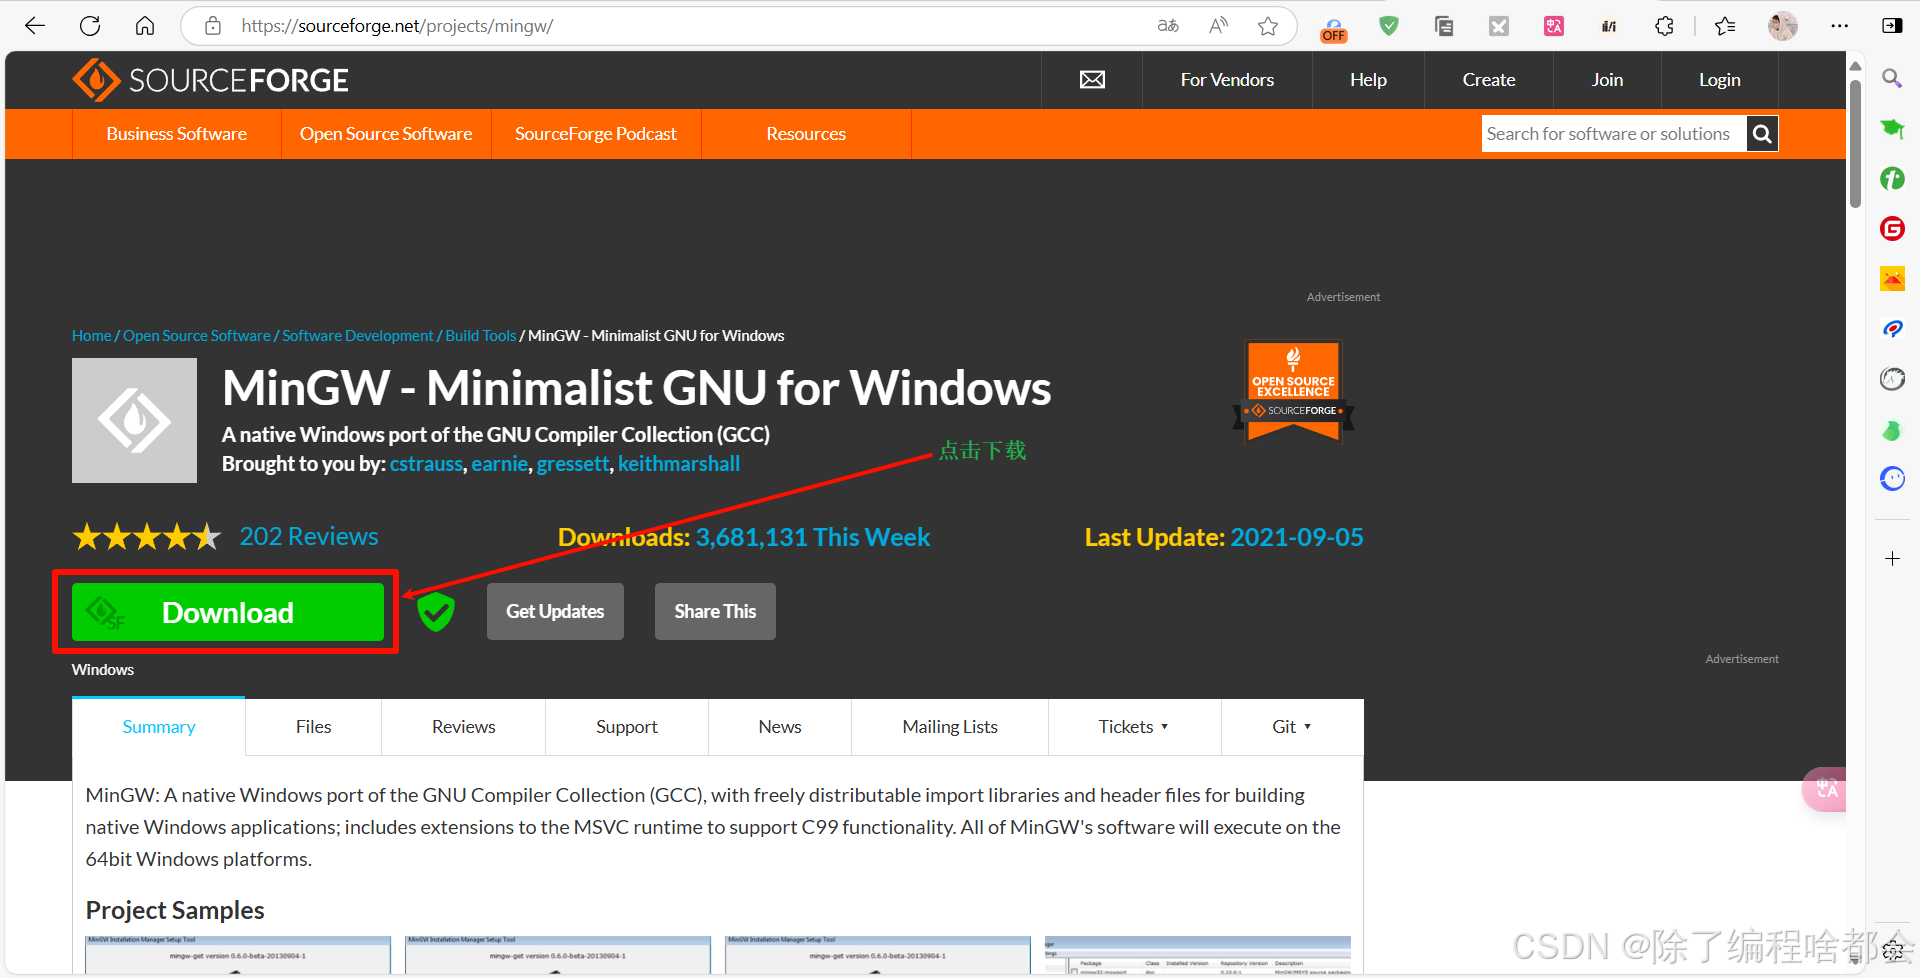Open keithmarshall author profile
The width and height of the screenshot is (1920, 978).
pyautogui.click(x=679, y=464)
